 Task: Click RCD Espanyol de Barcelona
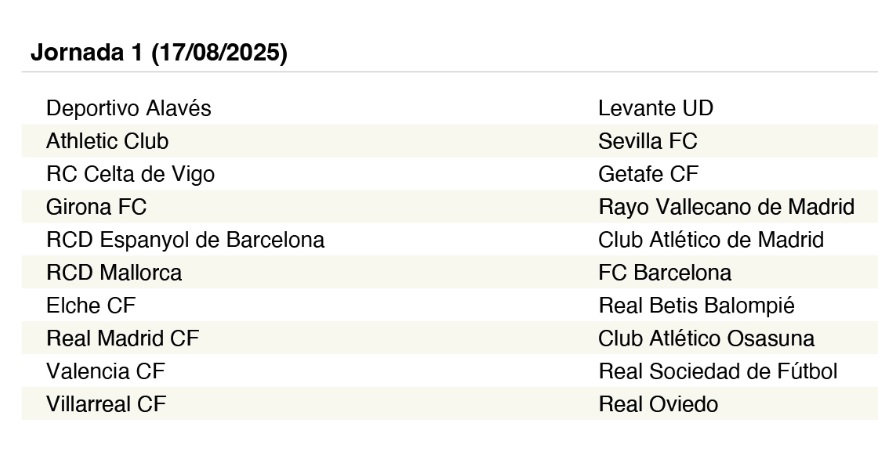point(185,240)
